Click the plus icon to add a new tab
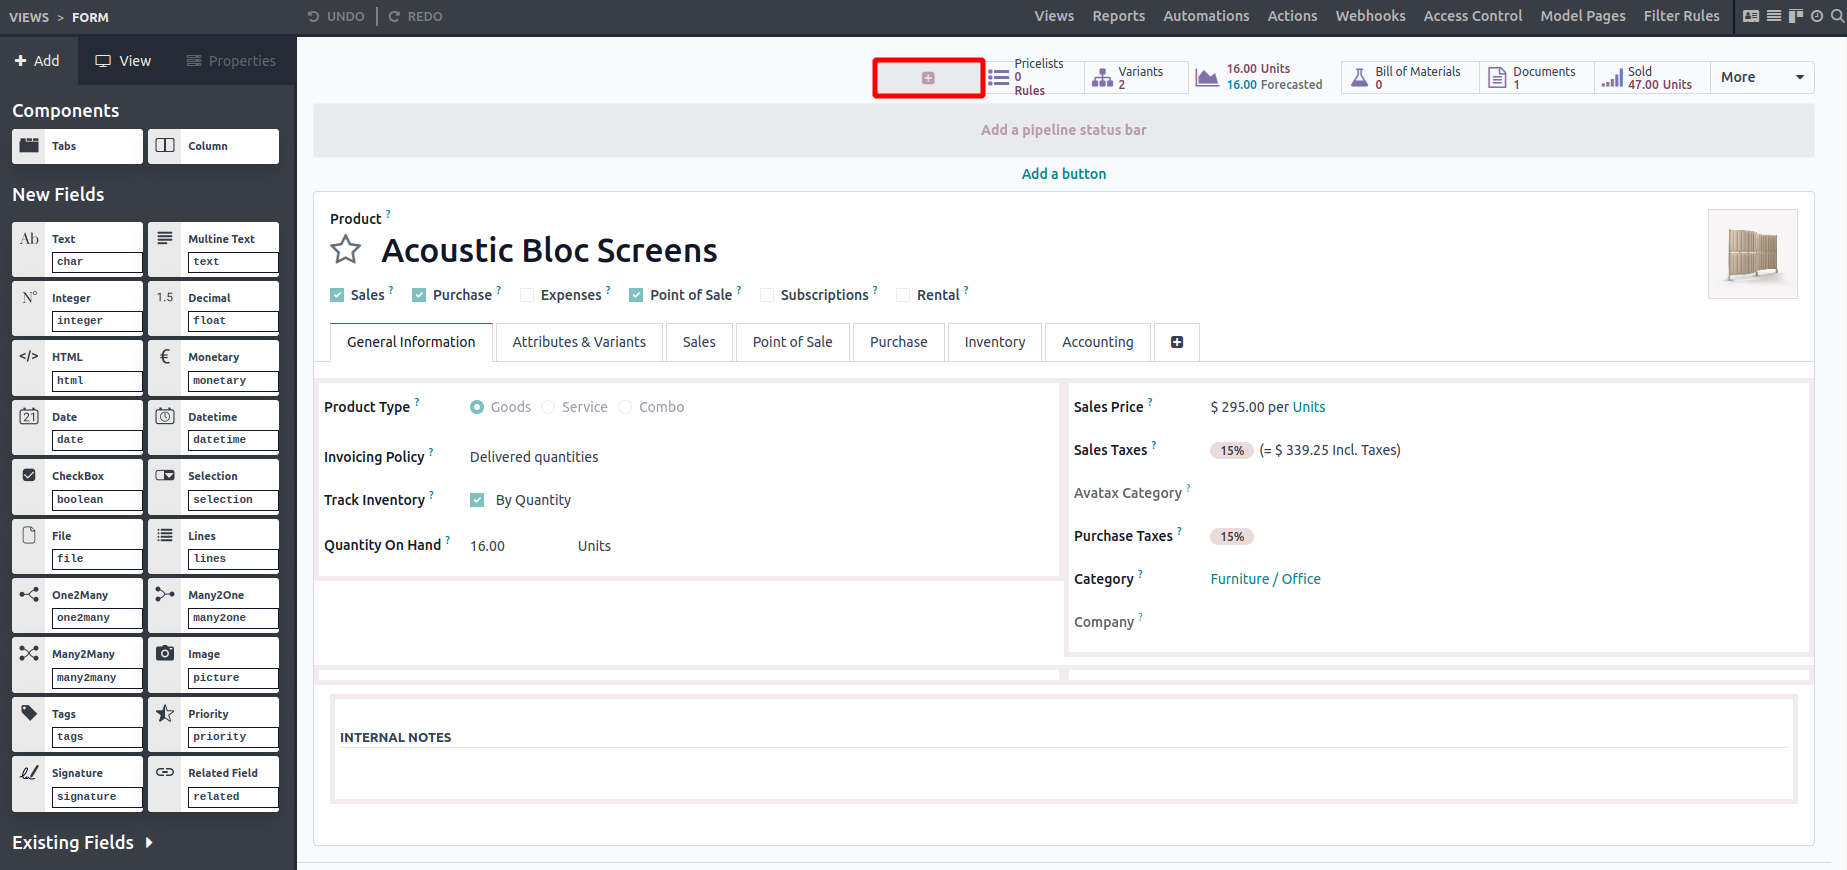 coord(1176,342)
